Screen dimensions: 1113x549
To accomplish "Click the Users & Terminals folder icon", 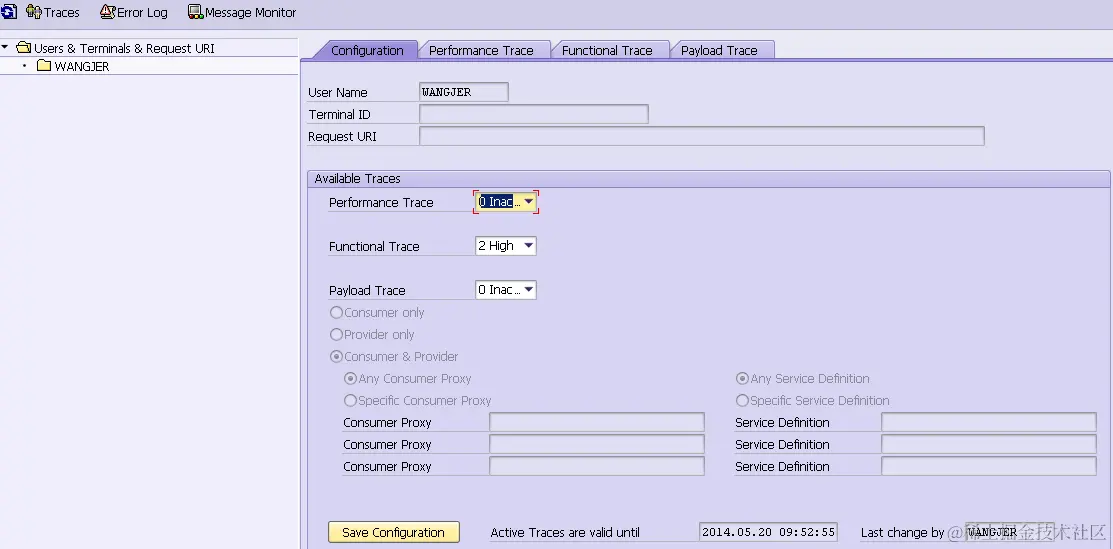I will [x=23, y=48].
